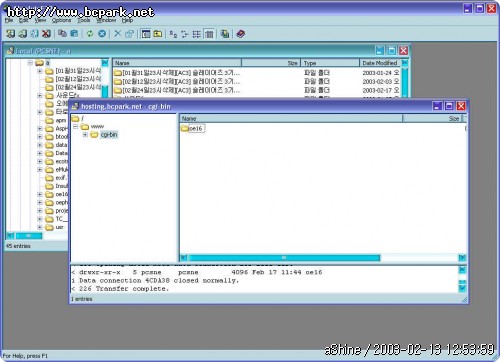This screenshot has height=362, width=500.
Task: Click the Connect toolbar icon
Action: coord(10,34)
